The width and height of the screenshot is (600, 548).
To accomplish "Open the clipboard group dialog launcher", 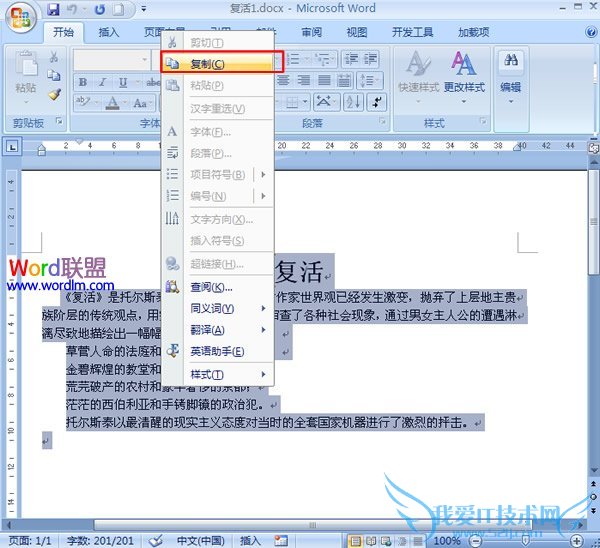I will [x=59, y=121].
